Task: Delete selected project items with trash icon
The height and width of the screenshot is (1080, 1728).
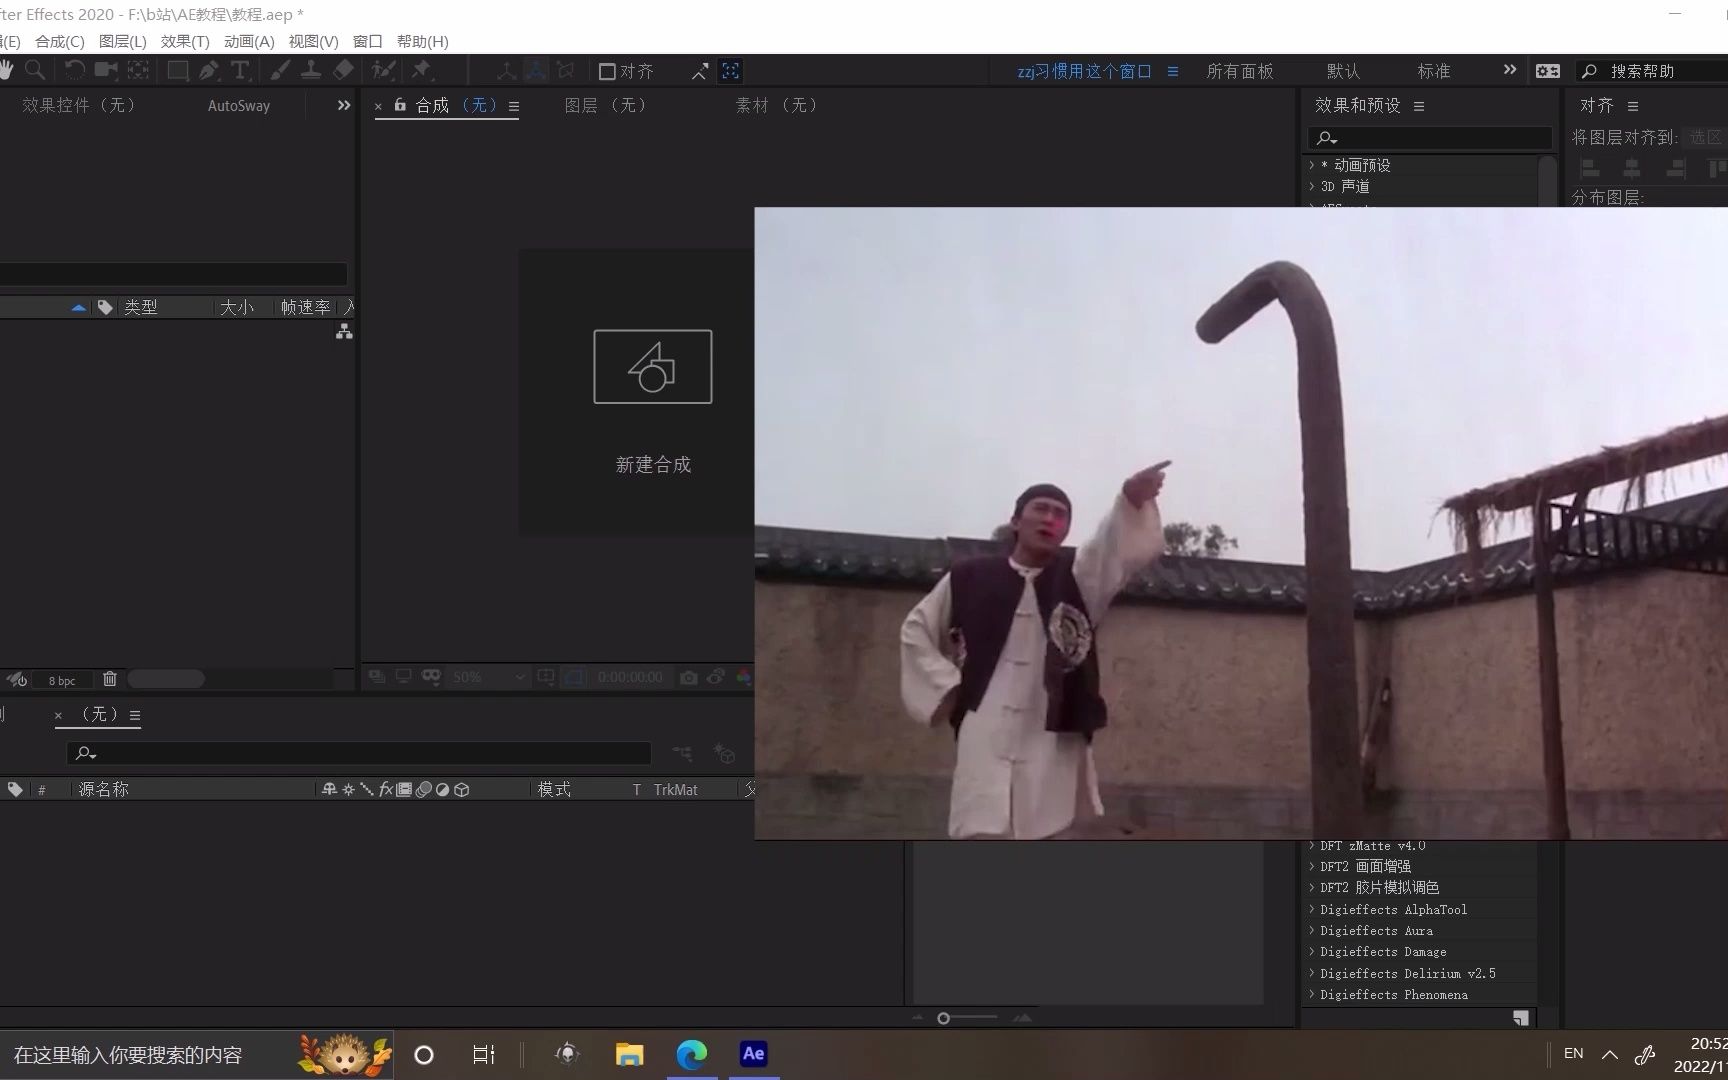Action: 110,679
